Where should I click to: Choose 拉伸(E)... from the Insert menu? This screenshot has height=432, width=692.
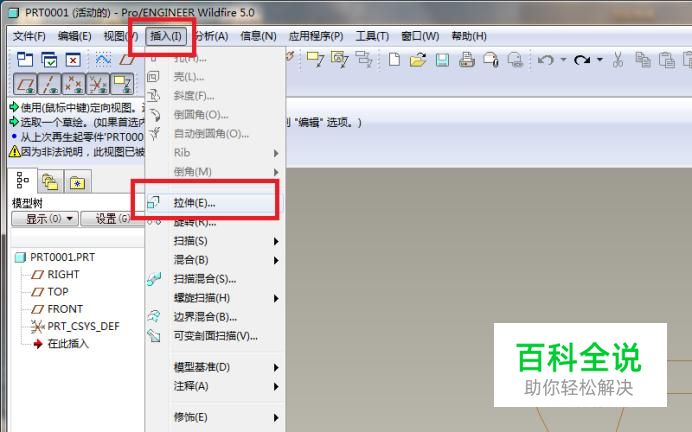(215, 203)
